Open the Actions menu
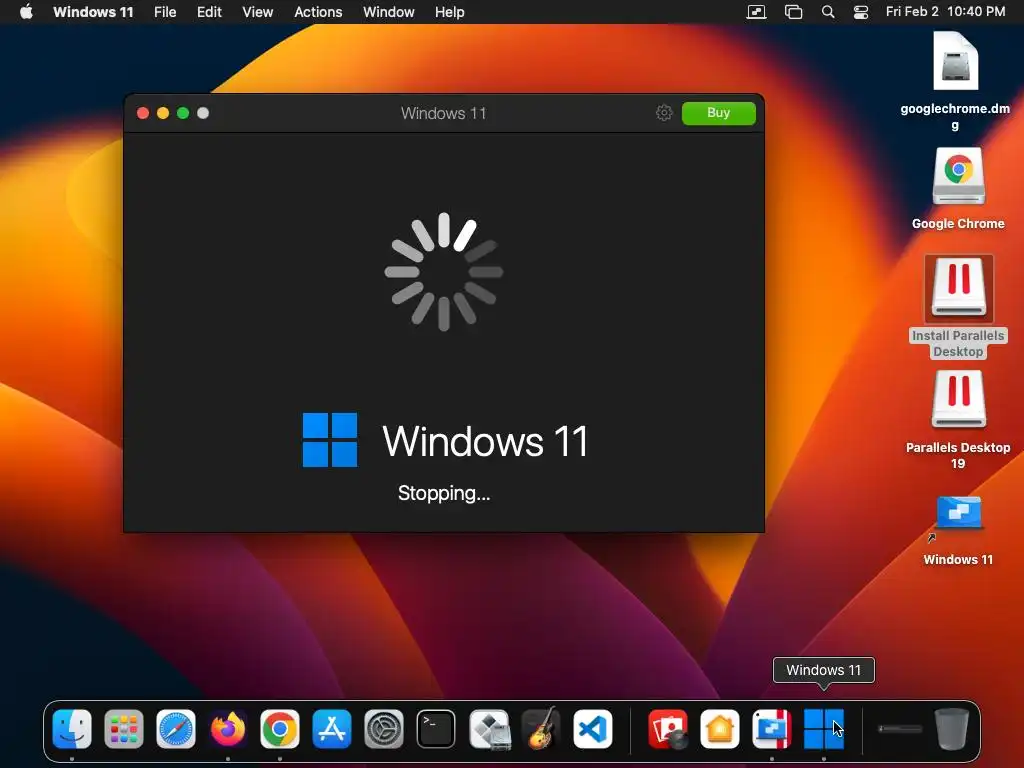Viewport: 1024px width, 768px height. click(x=318, y=12)
